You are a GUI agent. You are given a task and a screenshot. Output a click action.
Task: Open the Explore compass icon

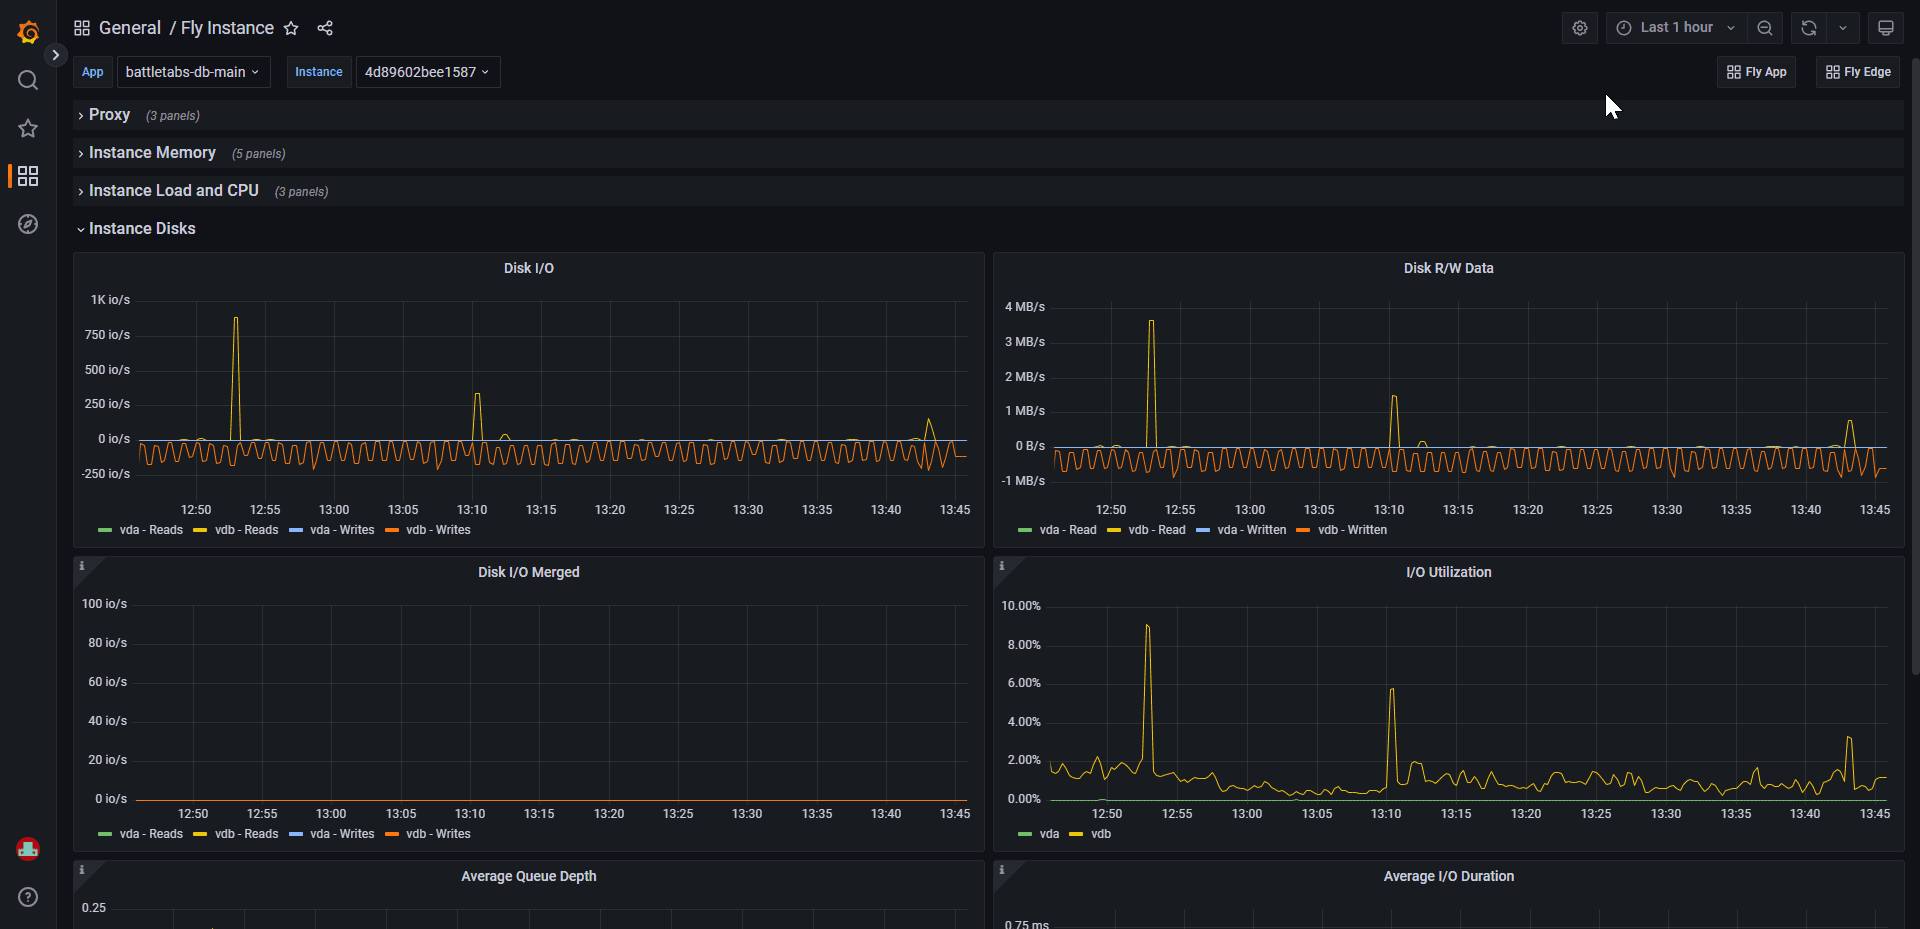click(28, 224)
